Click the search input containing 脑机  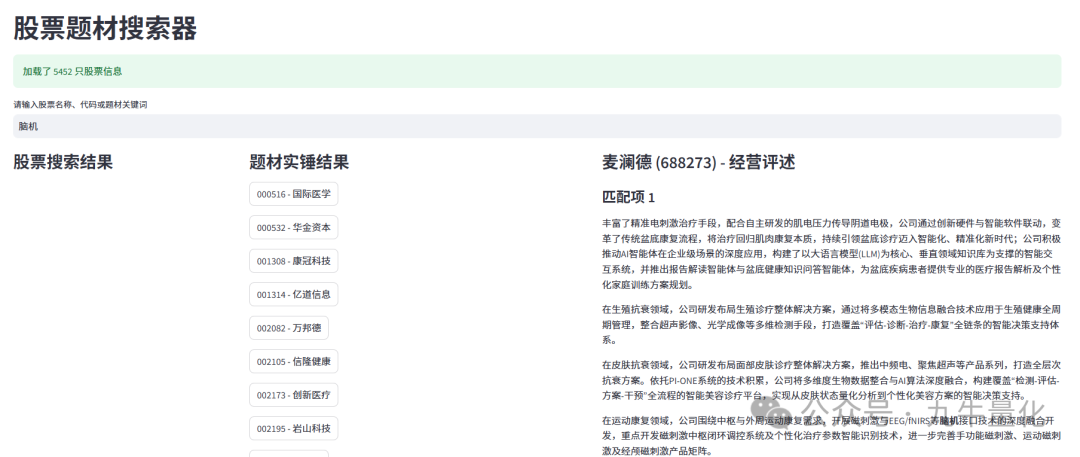click(x=537, y=126)
